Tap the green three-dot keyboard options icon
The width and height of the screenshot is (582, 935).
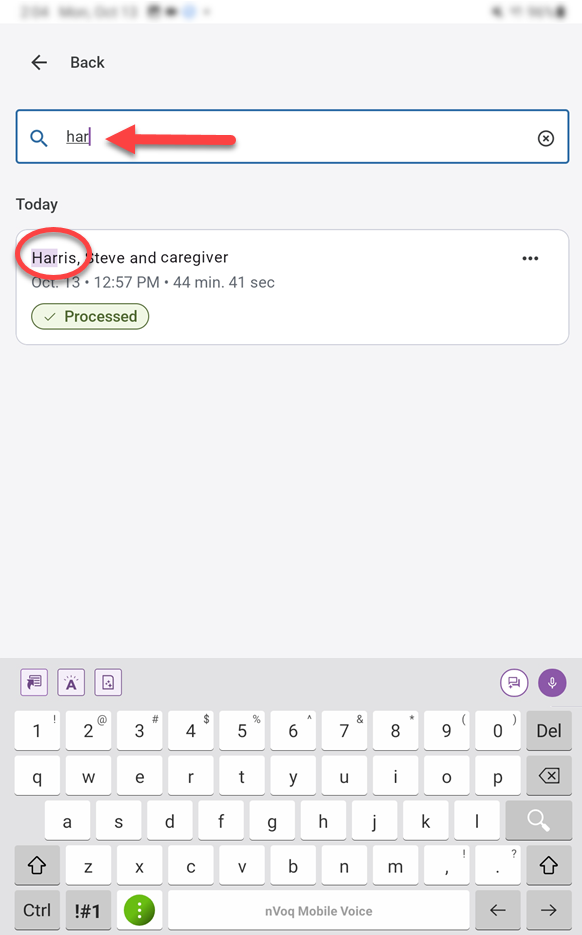click(x=140, y=910)
